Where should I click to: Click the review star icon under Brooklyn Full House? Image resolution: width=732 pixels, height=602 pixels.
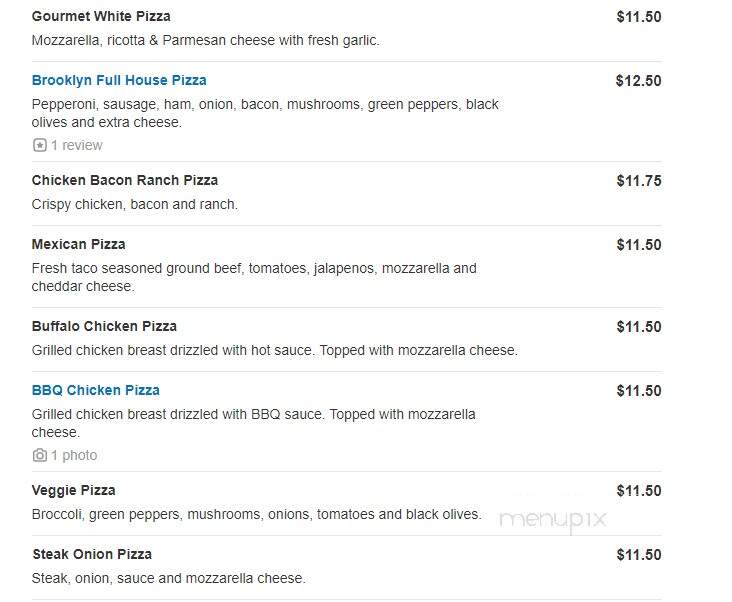click(x=40, y=145)
